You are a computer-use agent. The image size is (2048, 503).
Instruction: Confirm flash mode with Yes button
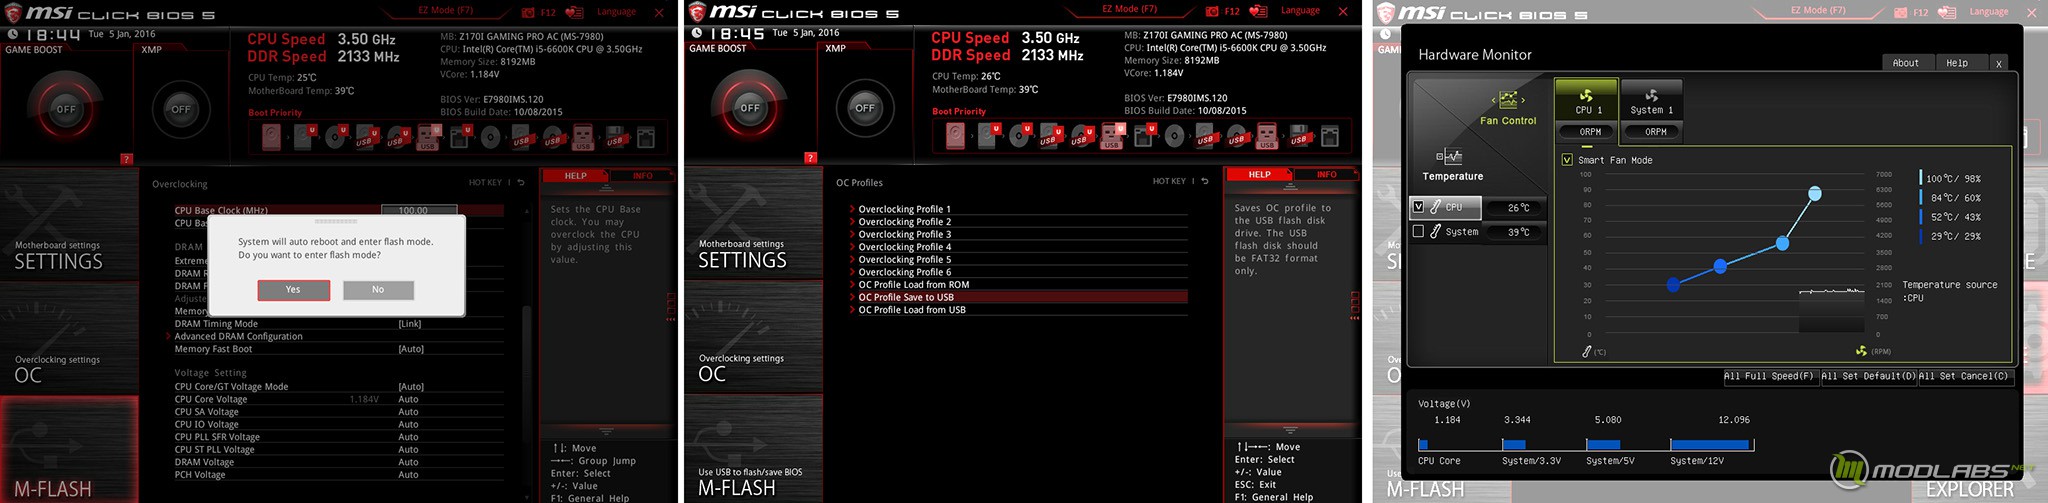coord(293,289)
